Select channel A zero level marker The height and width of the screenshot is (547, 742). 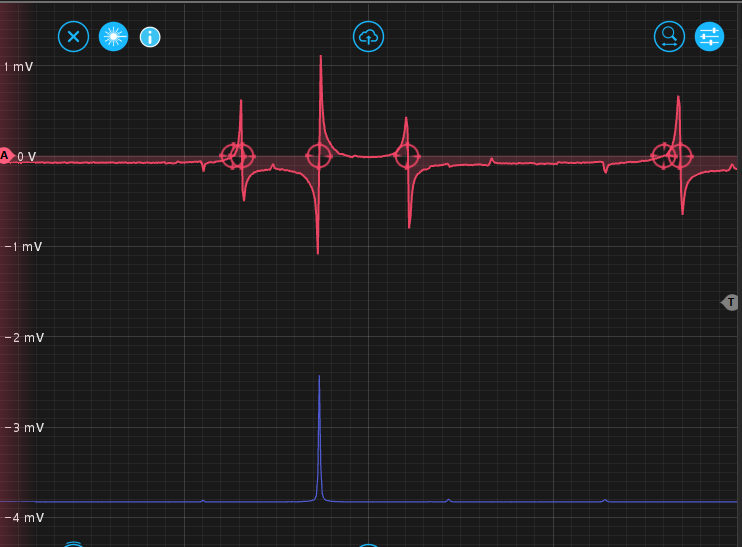6,156
